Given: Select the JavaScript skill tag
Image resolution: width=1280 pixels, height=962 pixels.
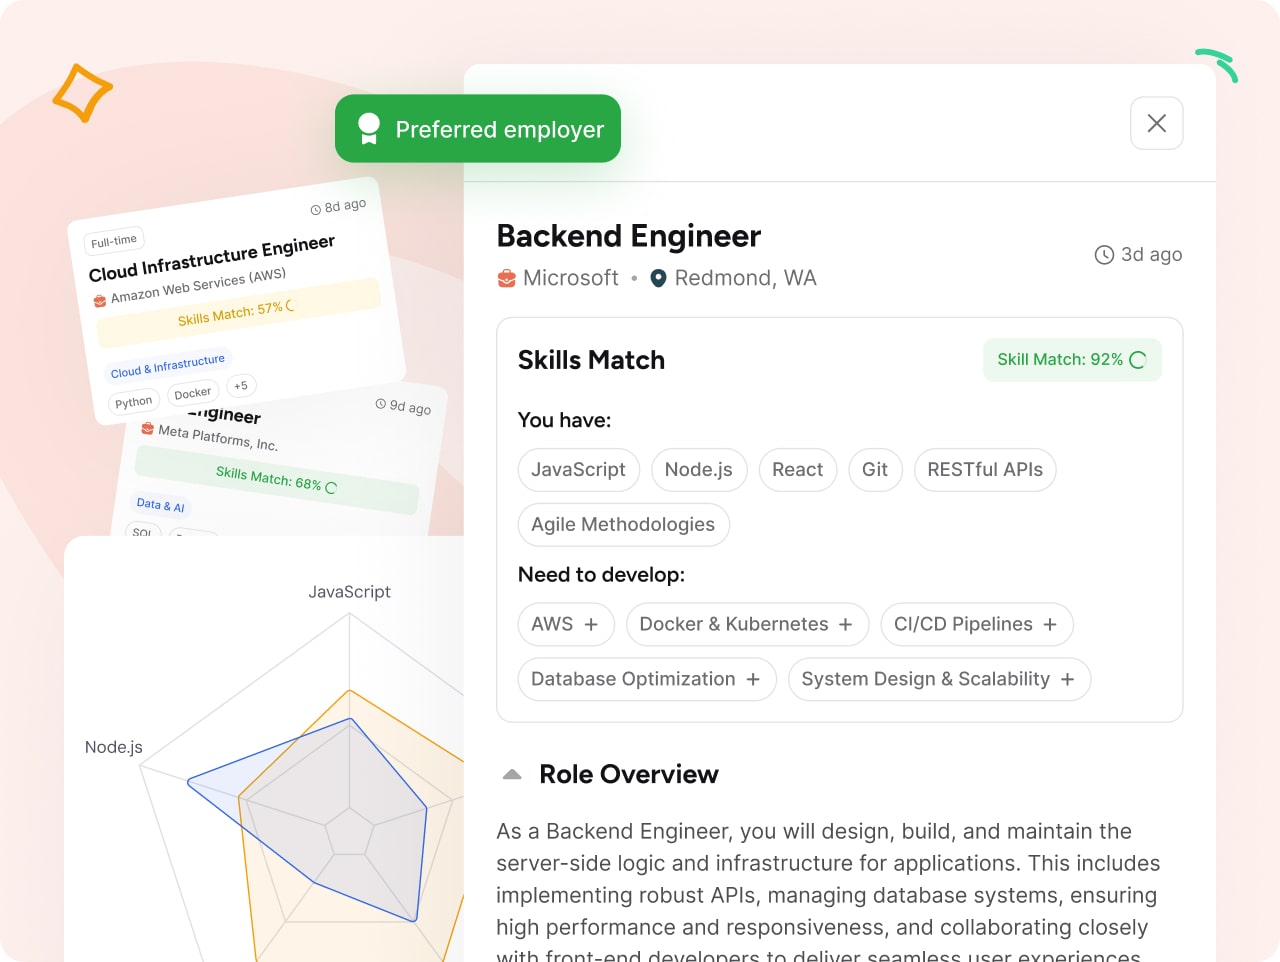Looking at the screenshot, I should click(578, 470).
